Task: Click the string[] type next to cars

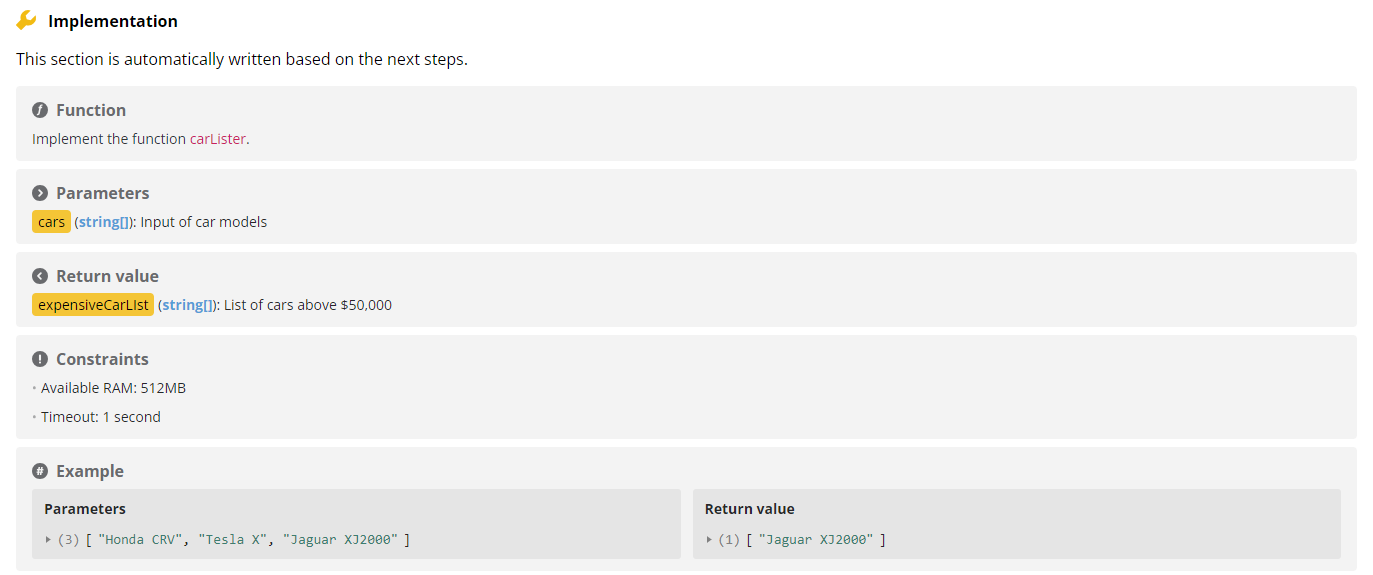Action: click(x=104, y=222)
